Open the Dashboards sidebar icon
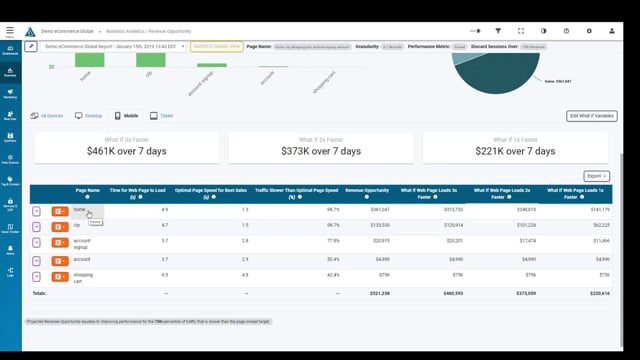Screen dimensions: 640x360 10,50
